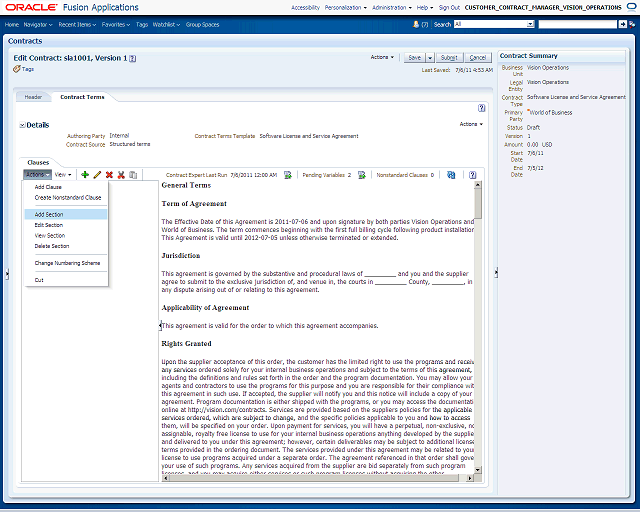This screenshot has height=512, width=640.
Task: Click vertical scrollbar up arrow in terms pane
Action: [x=478, y=185]
